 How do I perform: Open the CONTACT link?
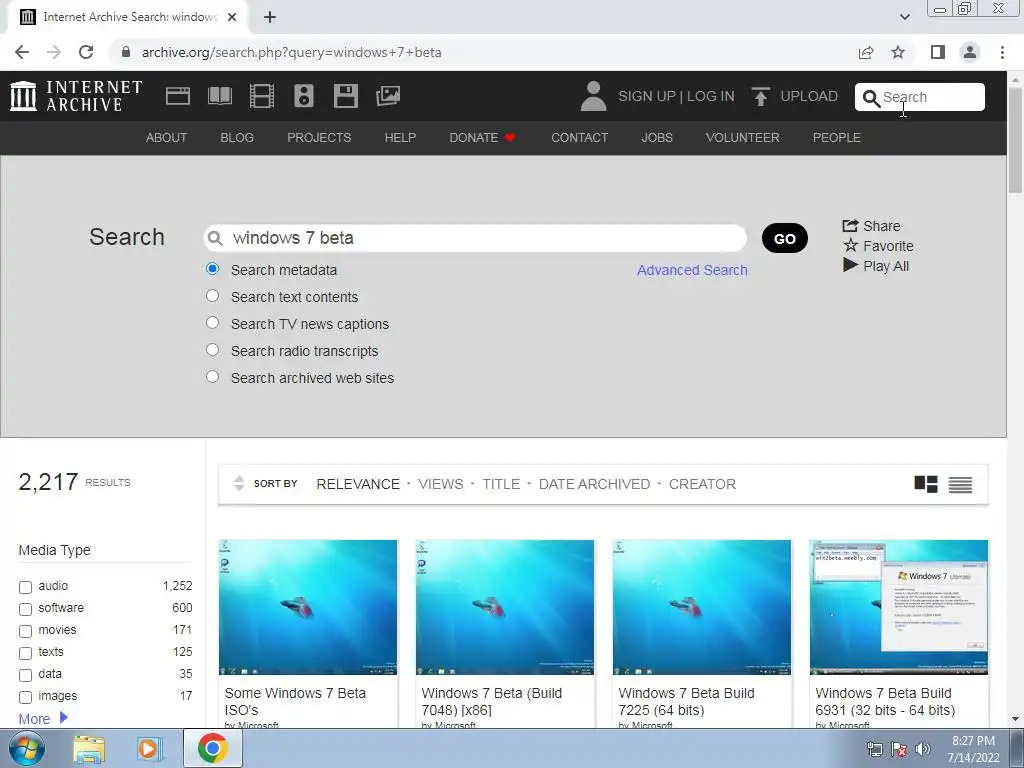click(x=579, y=138)
